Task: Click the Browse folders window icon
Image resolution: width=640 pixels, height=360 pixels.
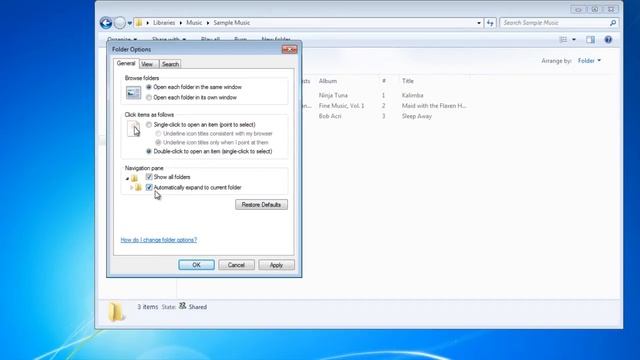Action: click(x=133, y=93)
